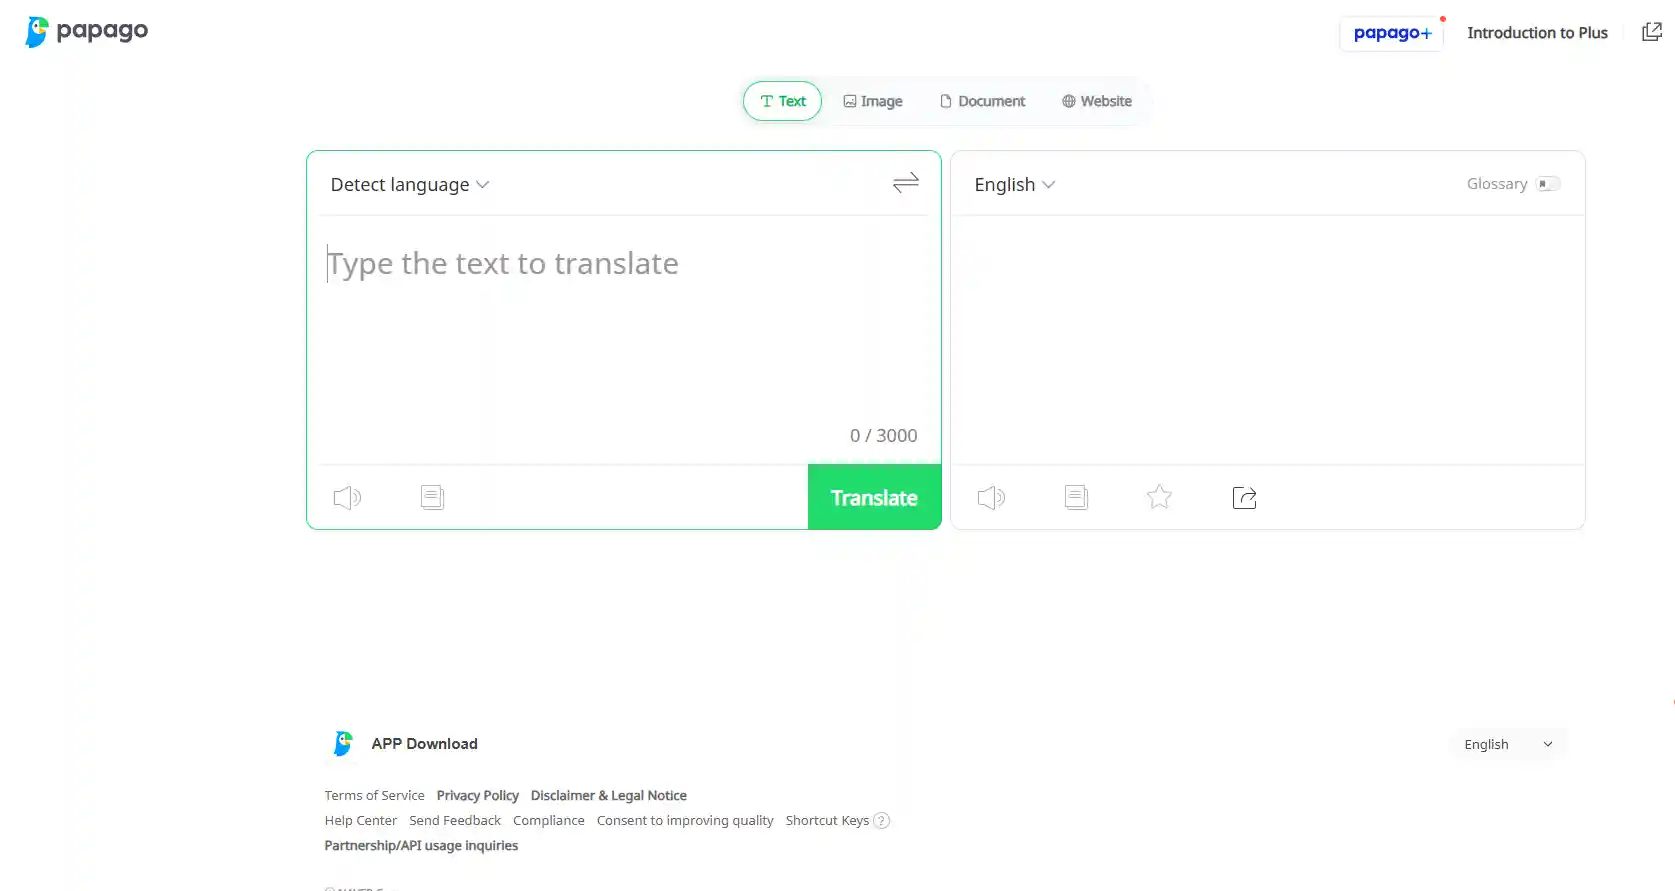Play source text audio speaker
Viewport: 1675px width, 891px height.
pyautogui.click(x=347, y=497)
